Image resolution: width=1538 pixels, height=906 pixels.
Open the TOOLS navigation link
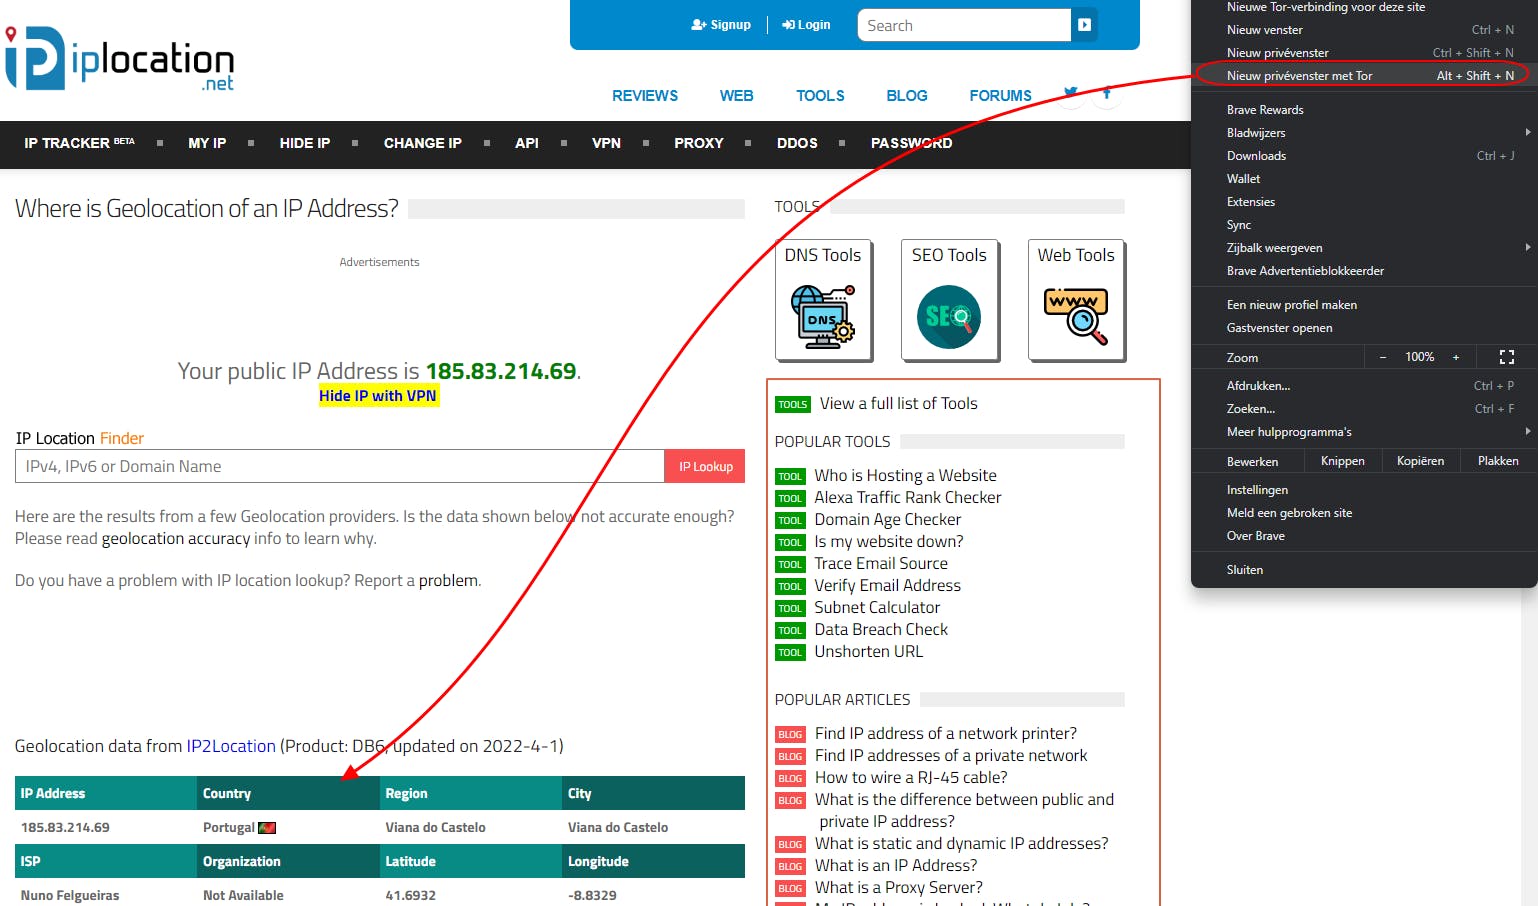pos(820,96)
